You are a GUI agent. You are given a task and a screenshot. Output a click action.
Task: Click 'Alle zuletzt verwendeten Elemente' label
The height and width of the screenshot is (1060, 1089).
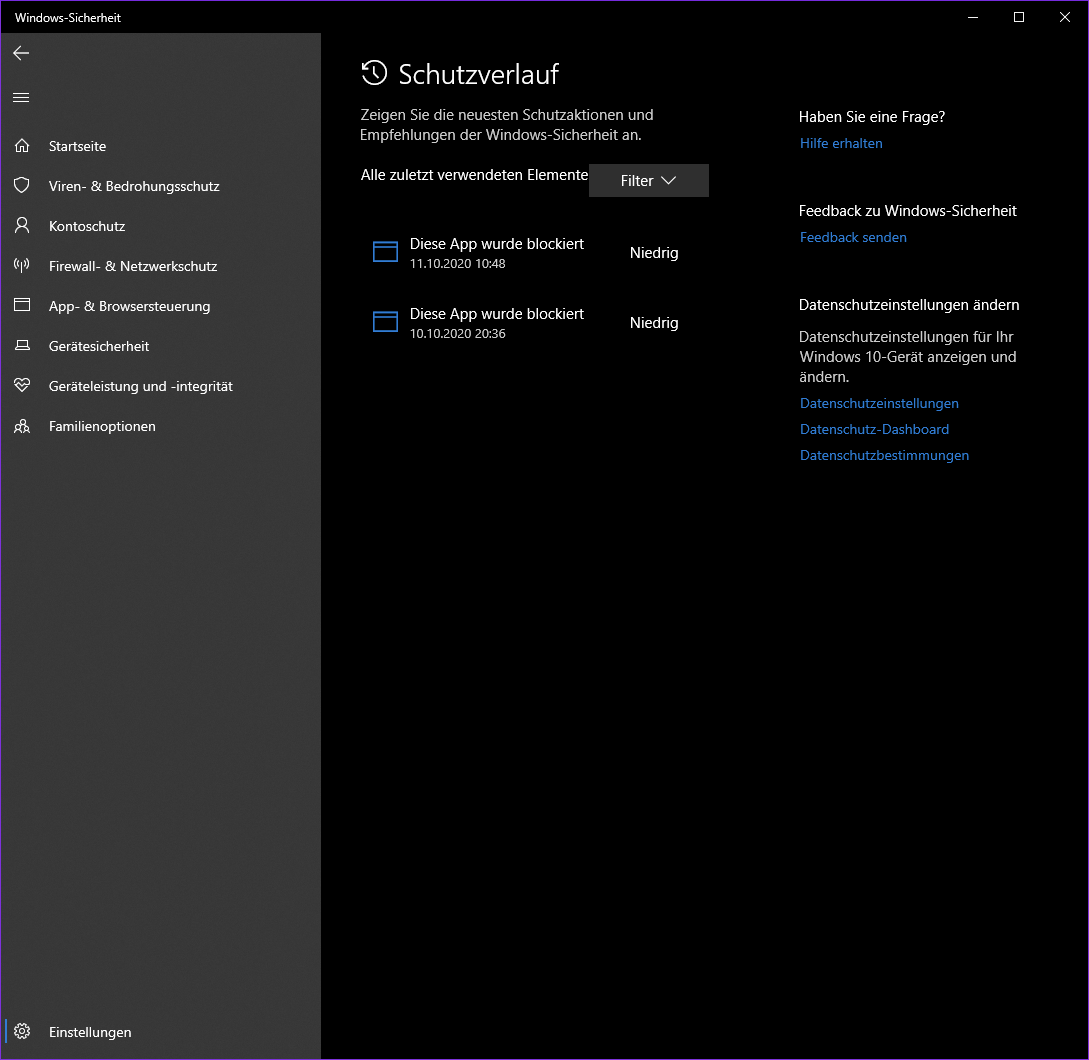pyautogui.click(x=474, y=175)
